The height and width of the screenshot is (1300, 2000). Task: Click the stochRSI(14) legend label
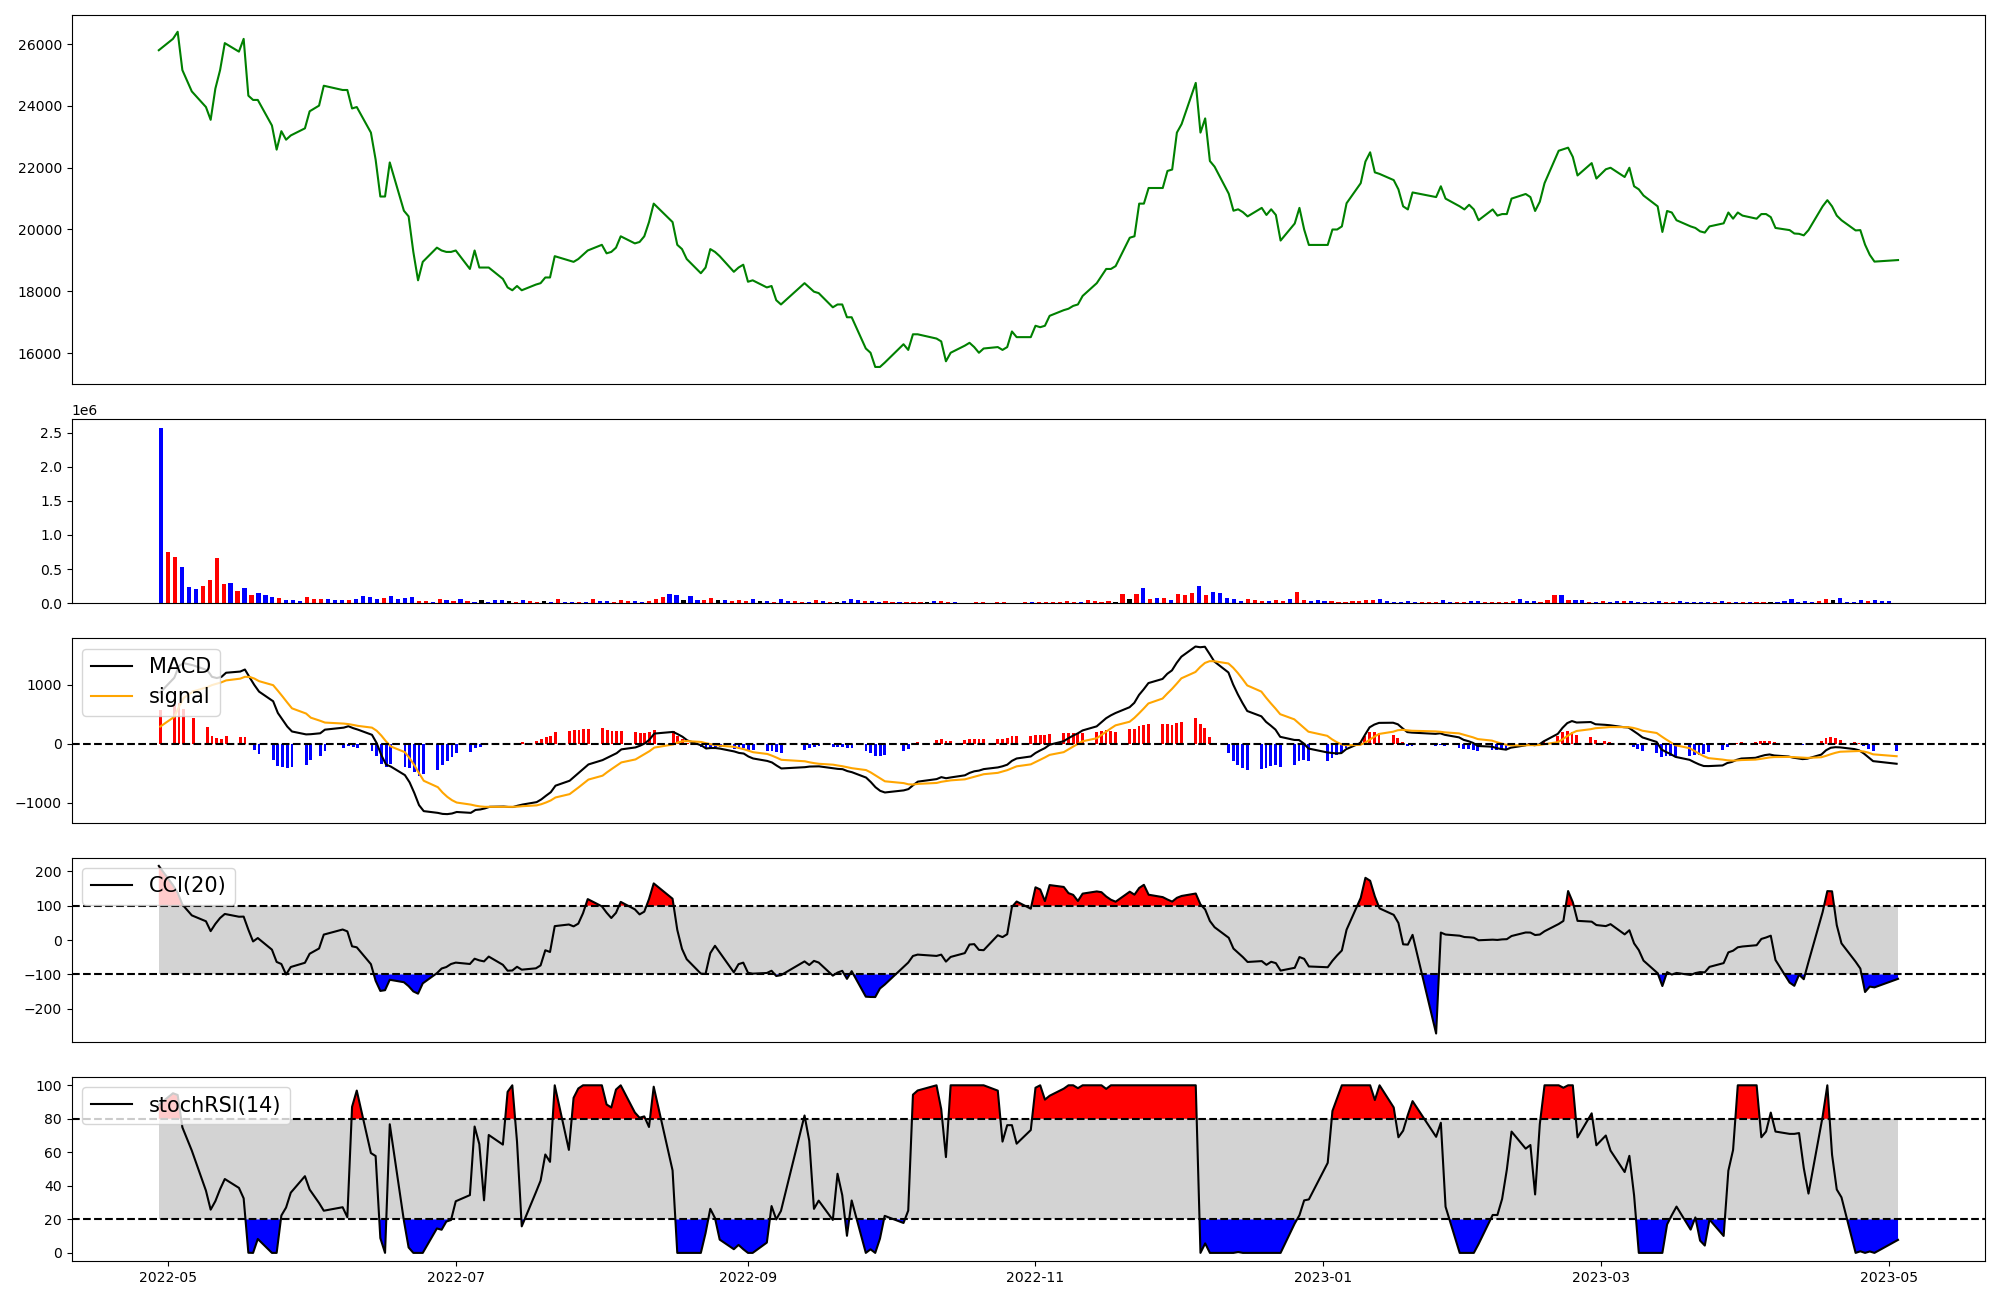[x=214, y=1105]
